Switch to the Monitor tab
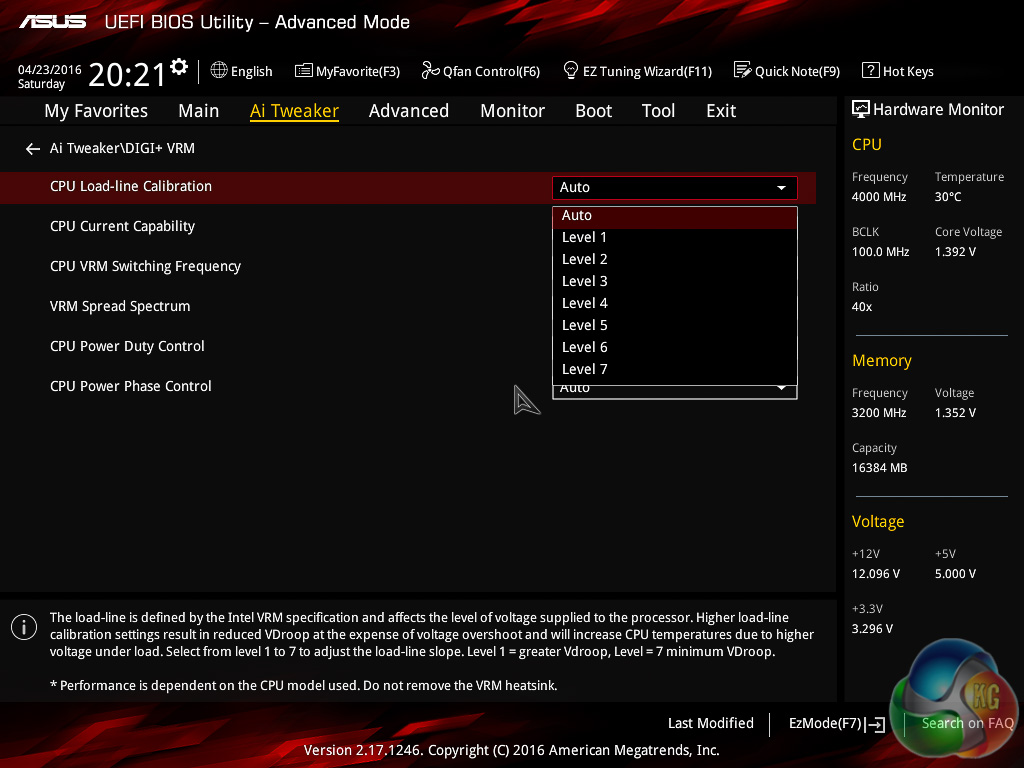 512,111
